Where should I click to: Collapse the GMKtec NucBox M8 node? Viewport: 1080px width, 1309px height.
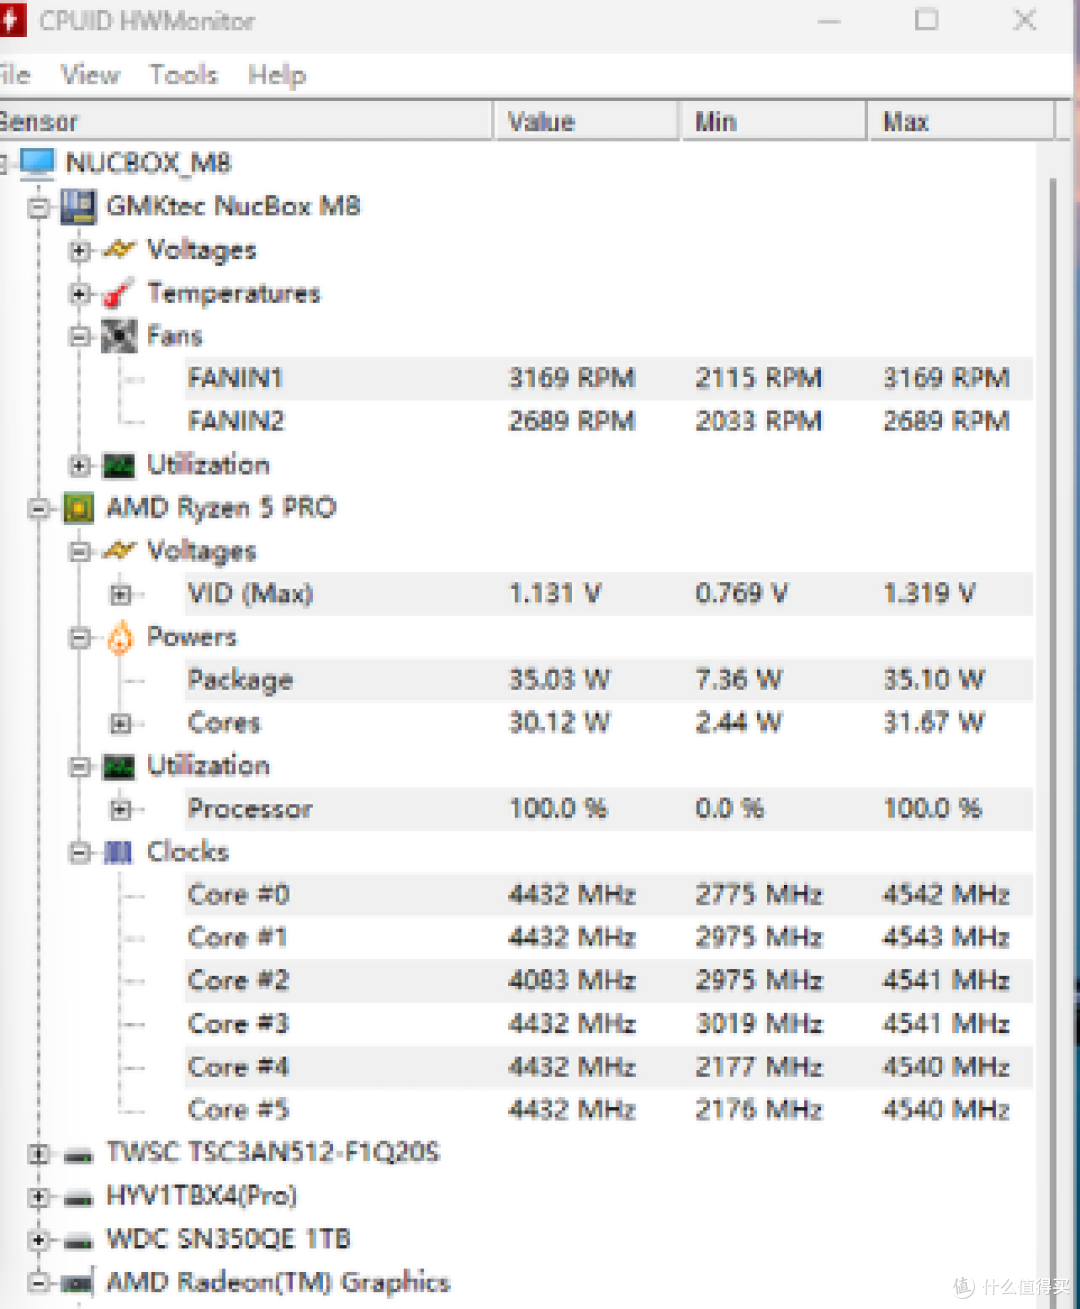click(x=39, y=207)
